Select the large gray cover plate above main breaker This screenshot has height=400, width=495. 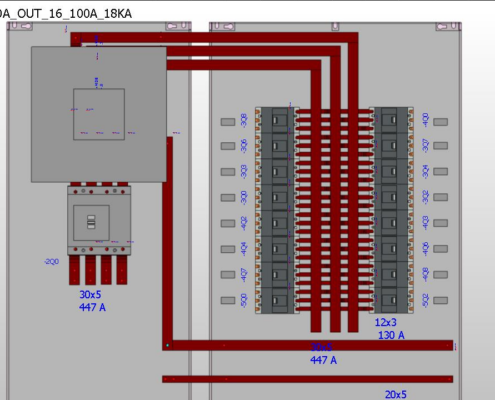click(99, 114)
